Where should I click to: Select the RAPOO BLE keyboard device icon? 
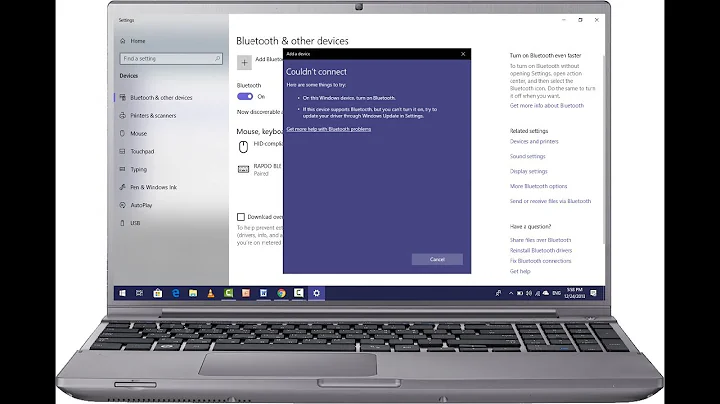pos(243,169)
